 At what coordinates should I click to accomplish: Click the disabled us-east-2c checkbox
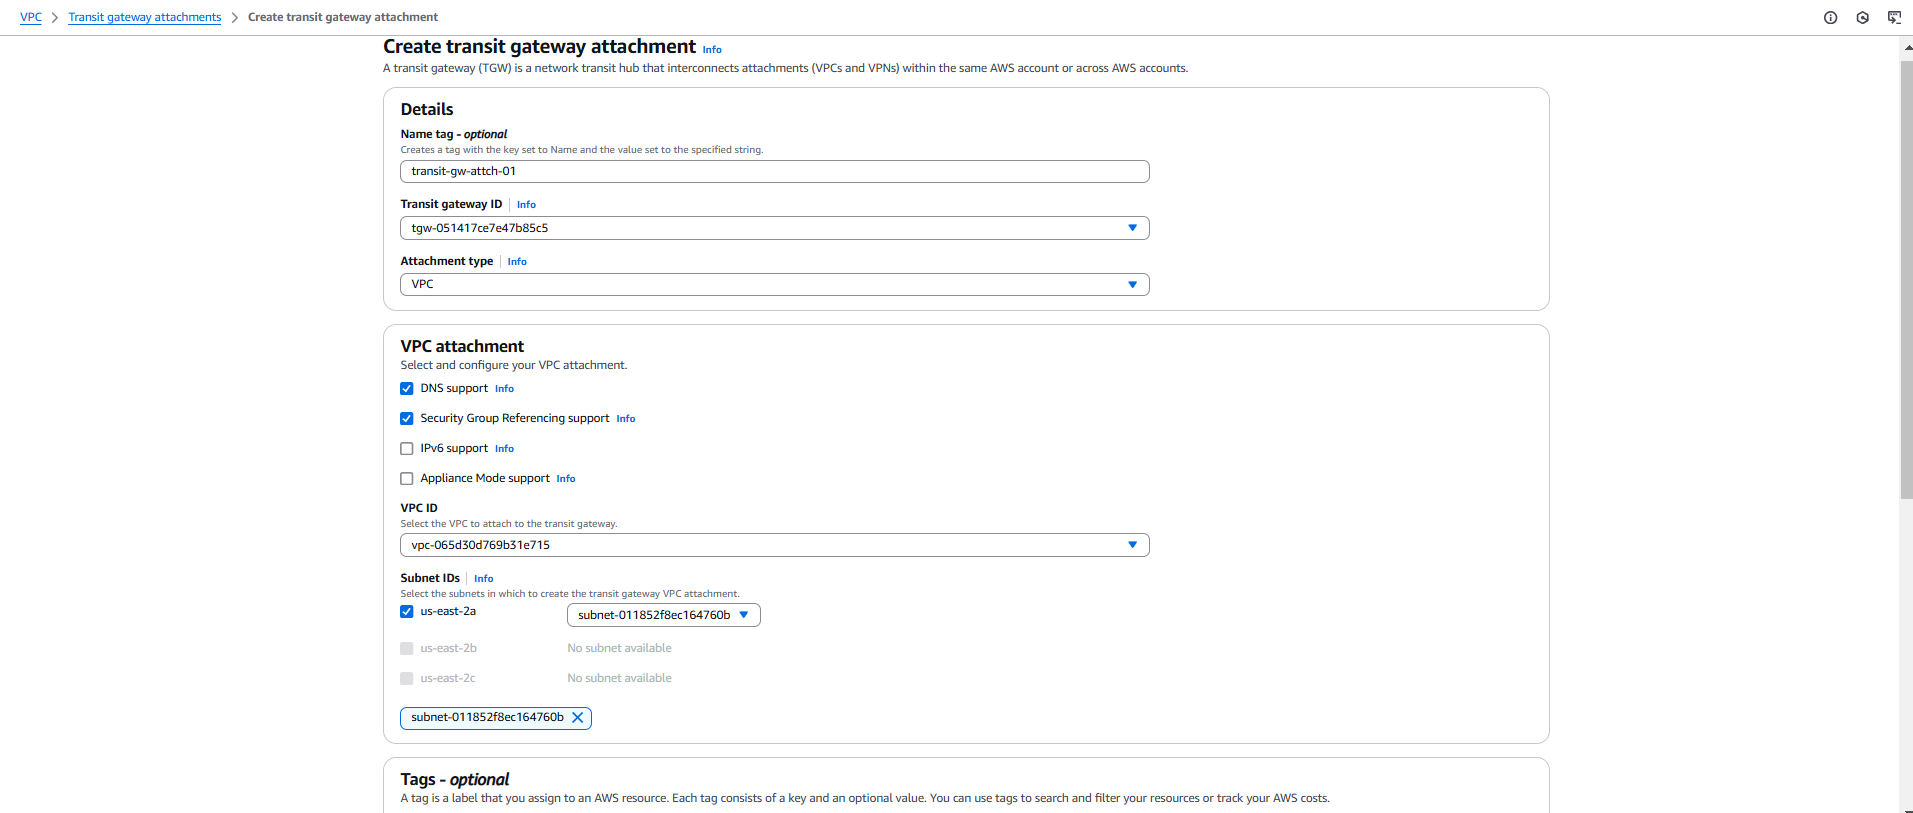407,679
